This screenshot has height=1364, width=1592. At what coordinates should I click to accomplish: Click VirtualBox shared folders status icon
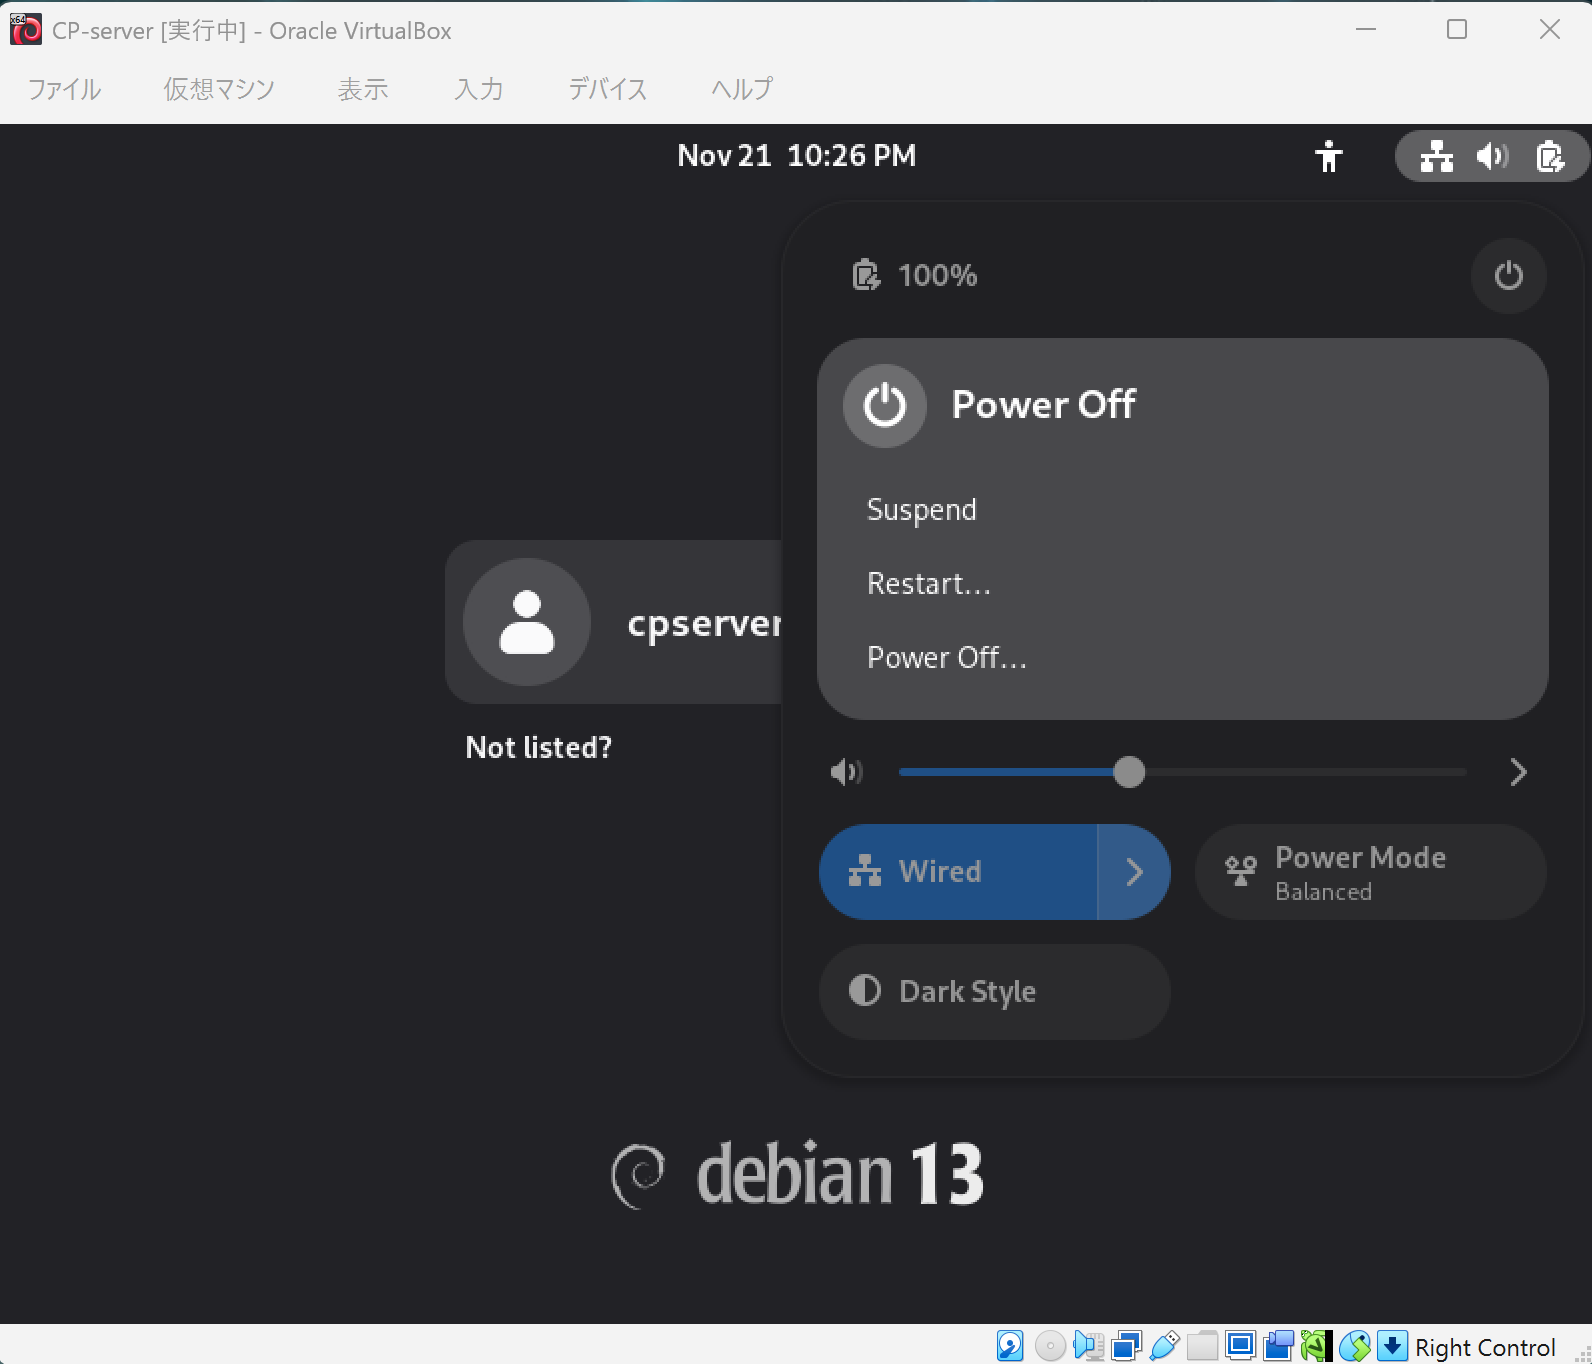(1202, 1346)
